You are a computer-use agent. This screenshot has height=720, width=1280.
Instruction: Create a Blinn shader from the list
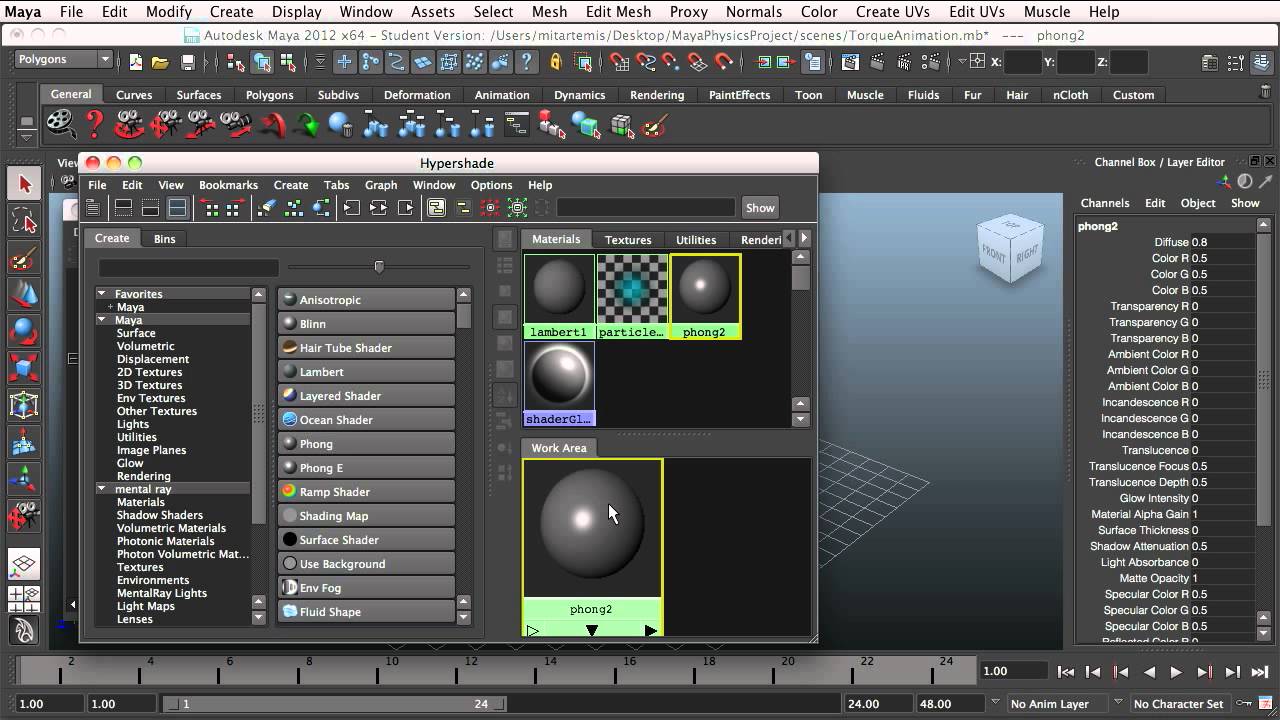[x=367, y=324]
